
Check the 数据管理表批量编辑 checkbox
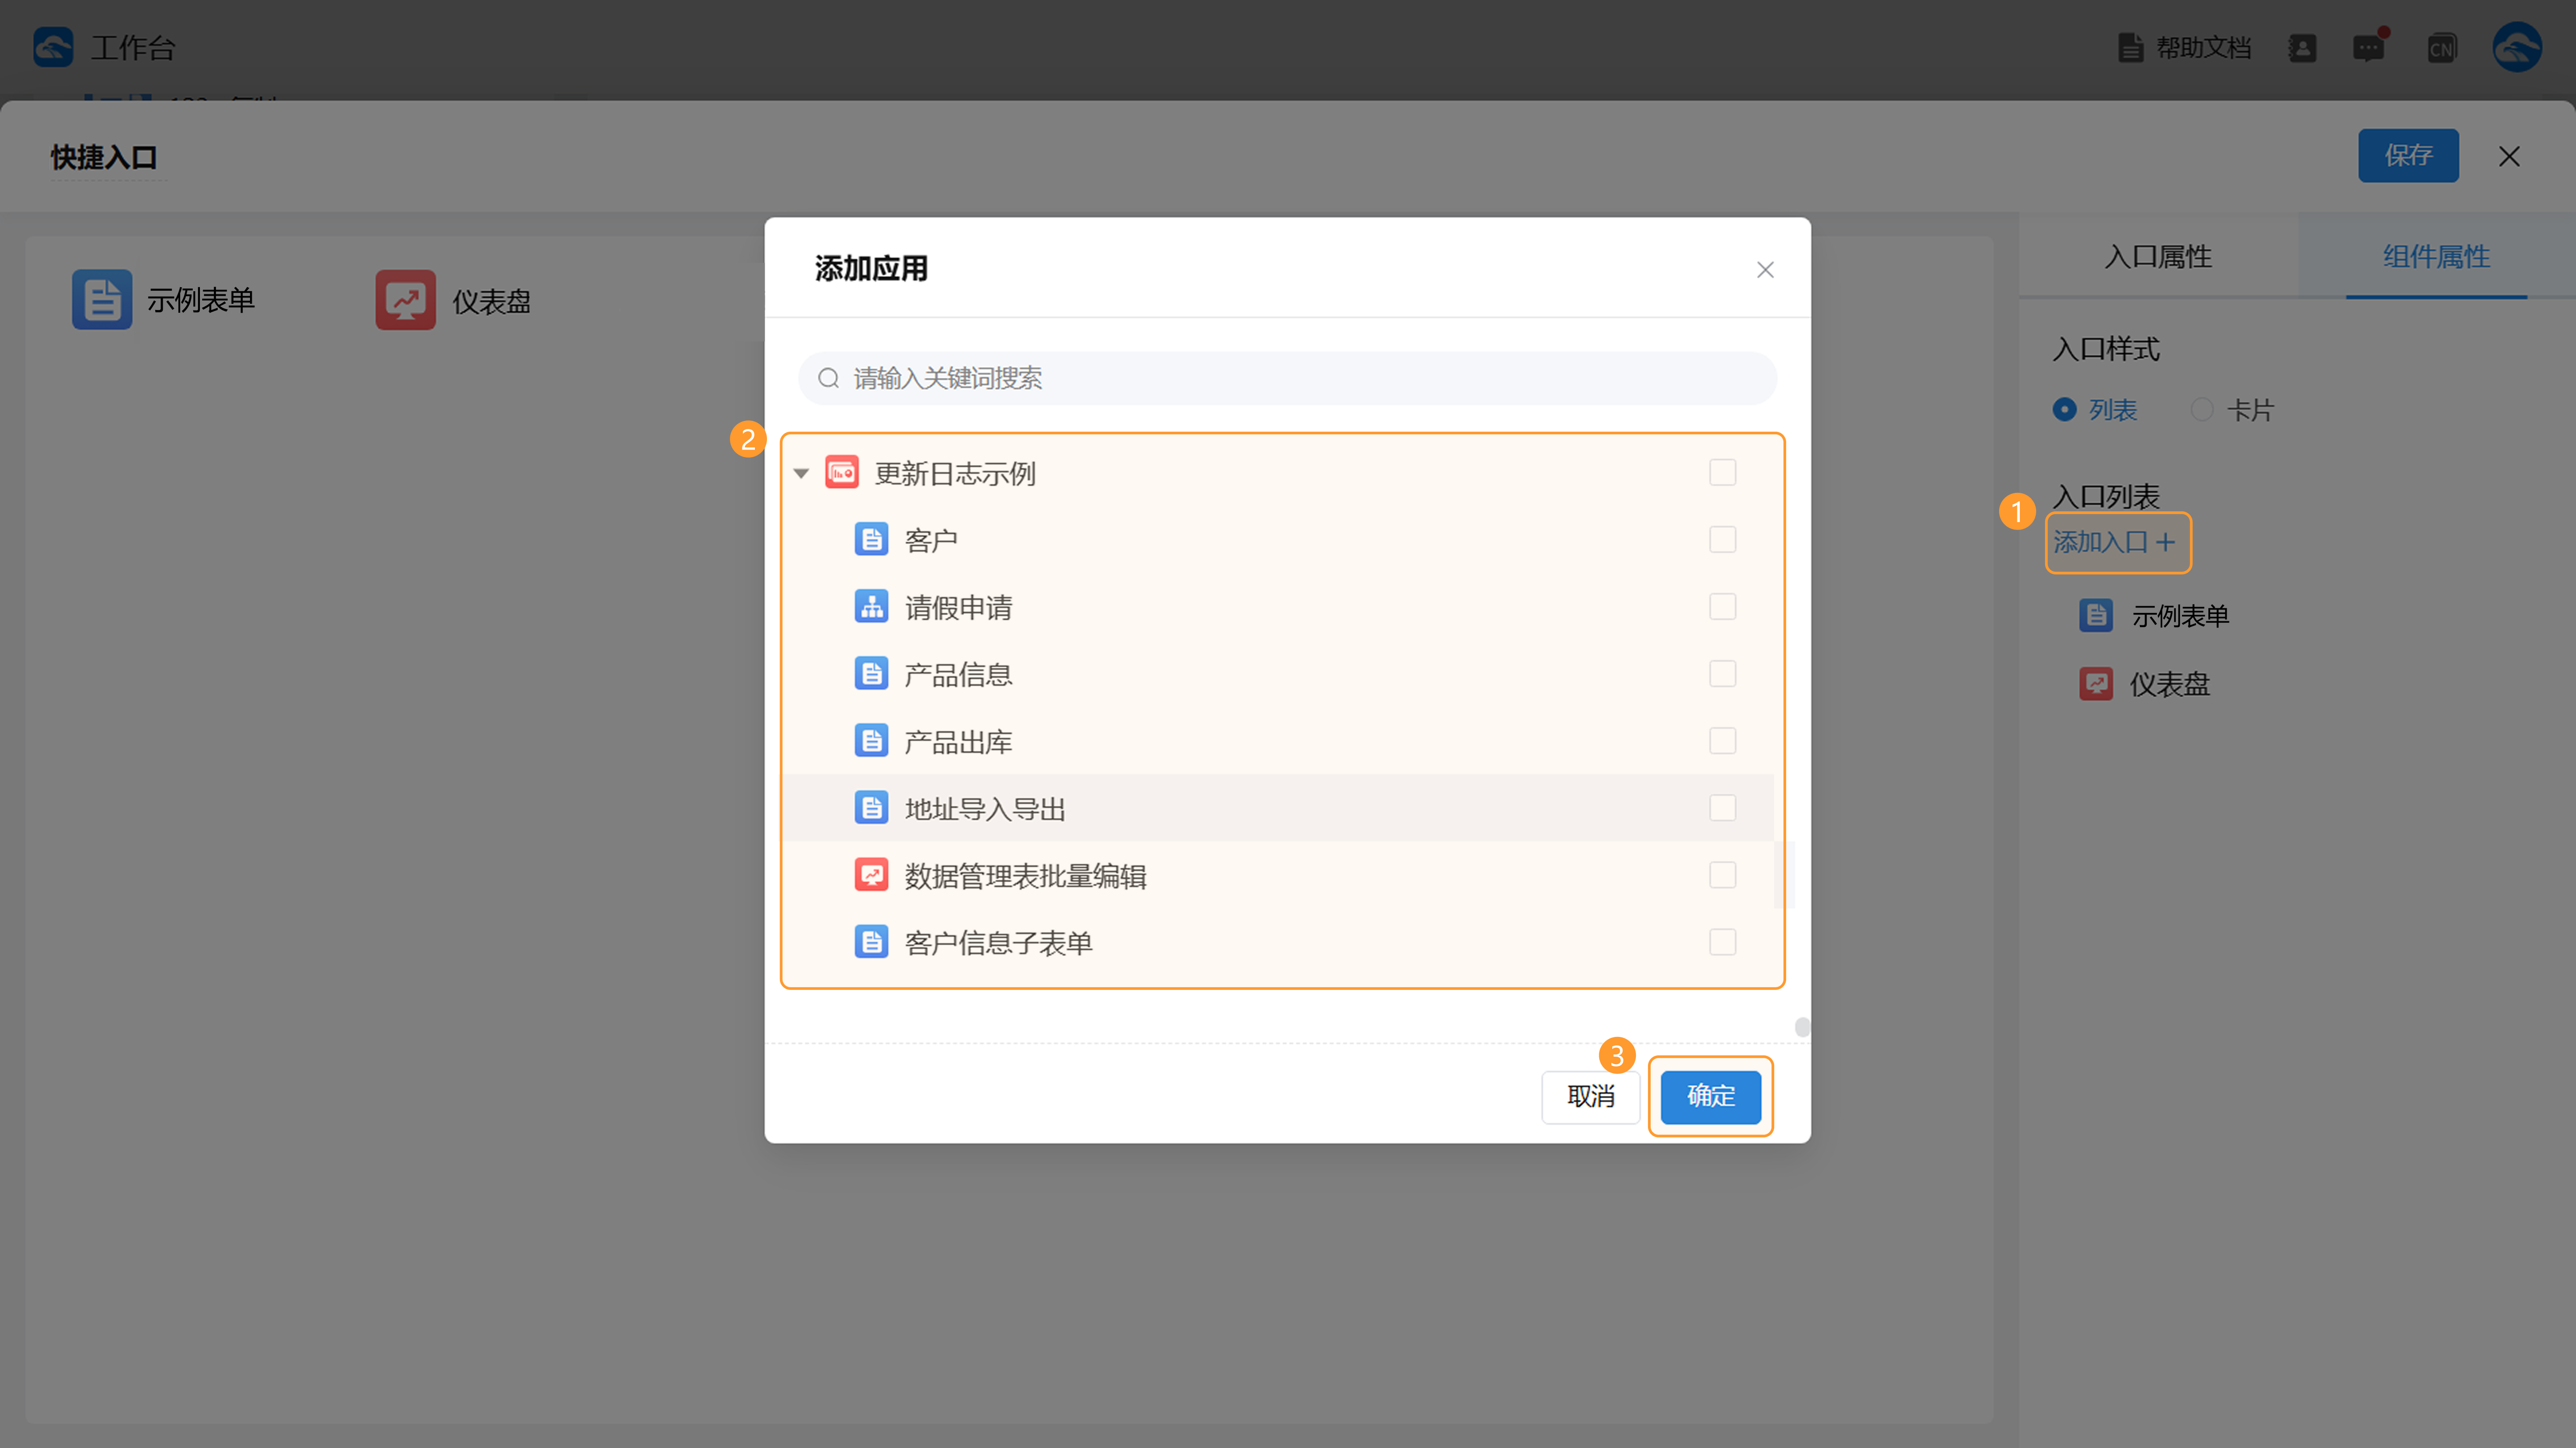[x=1722, y=875]
